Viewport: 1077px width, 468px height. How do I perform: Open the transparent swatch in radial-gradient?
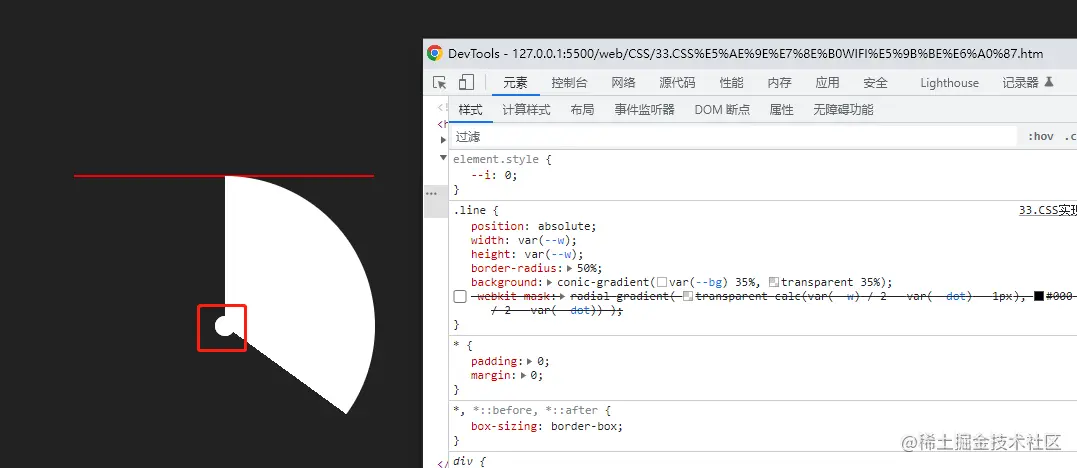pos(688,296)
